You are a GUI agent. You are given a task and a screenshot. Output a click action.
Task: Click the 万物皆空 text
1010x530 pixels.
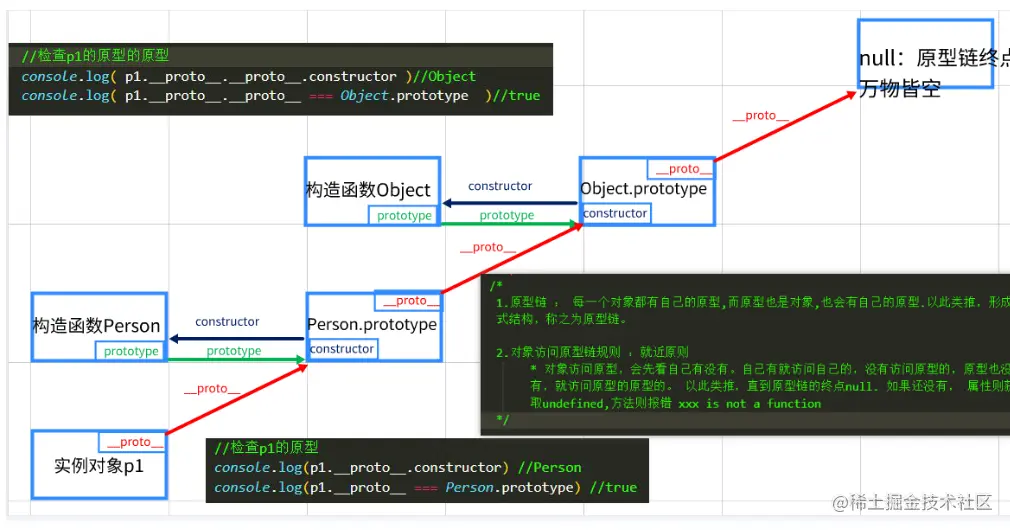[900, 89]
